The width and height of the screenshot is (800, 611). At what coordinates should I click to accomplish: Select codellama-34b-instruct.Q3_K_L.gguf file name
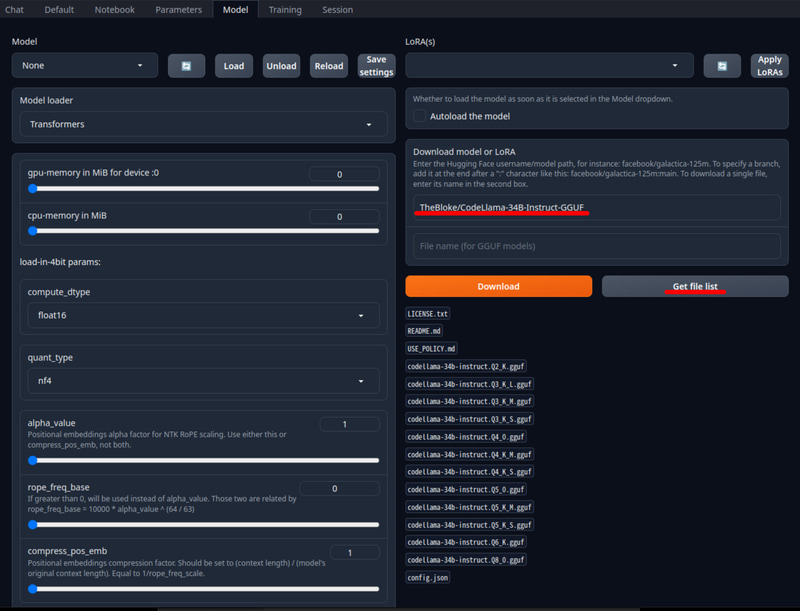coord(469,384)
